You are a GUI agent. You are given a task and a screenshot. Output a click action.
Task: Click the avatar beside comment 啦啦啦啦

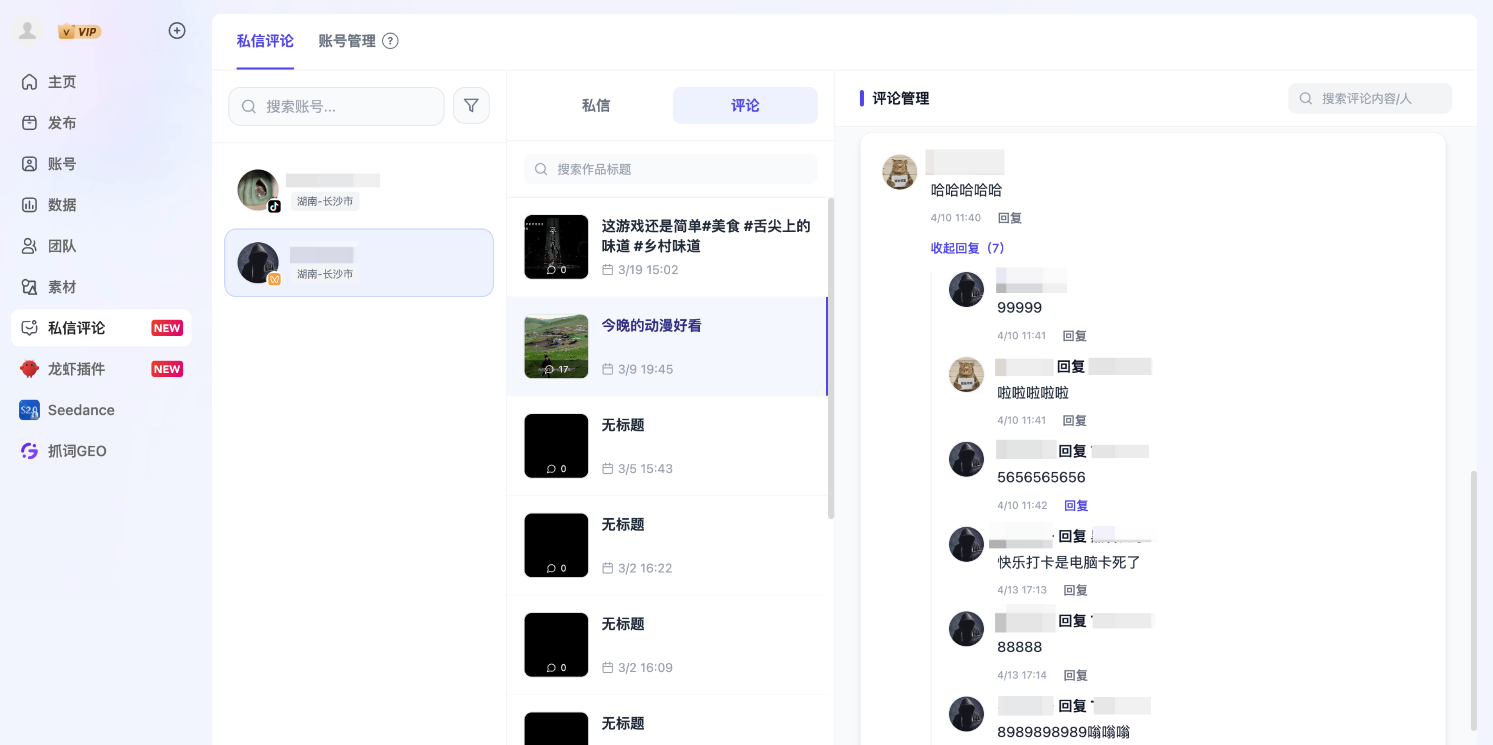tap(966, 374)
